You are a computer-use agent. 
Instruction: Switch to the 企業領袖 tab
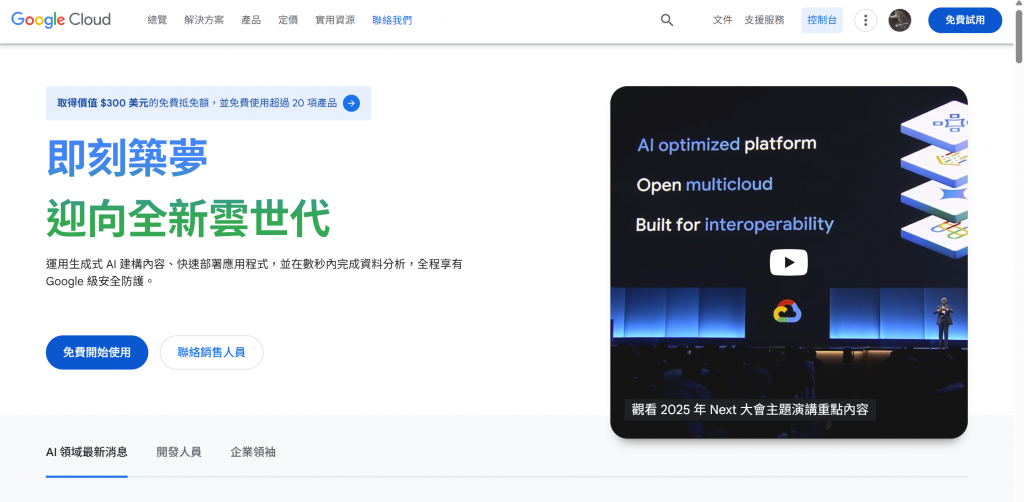pos(253,452)
